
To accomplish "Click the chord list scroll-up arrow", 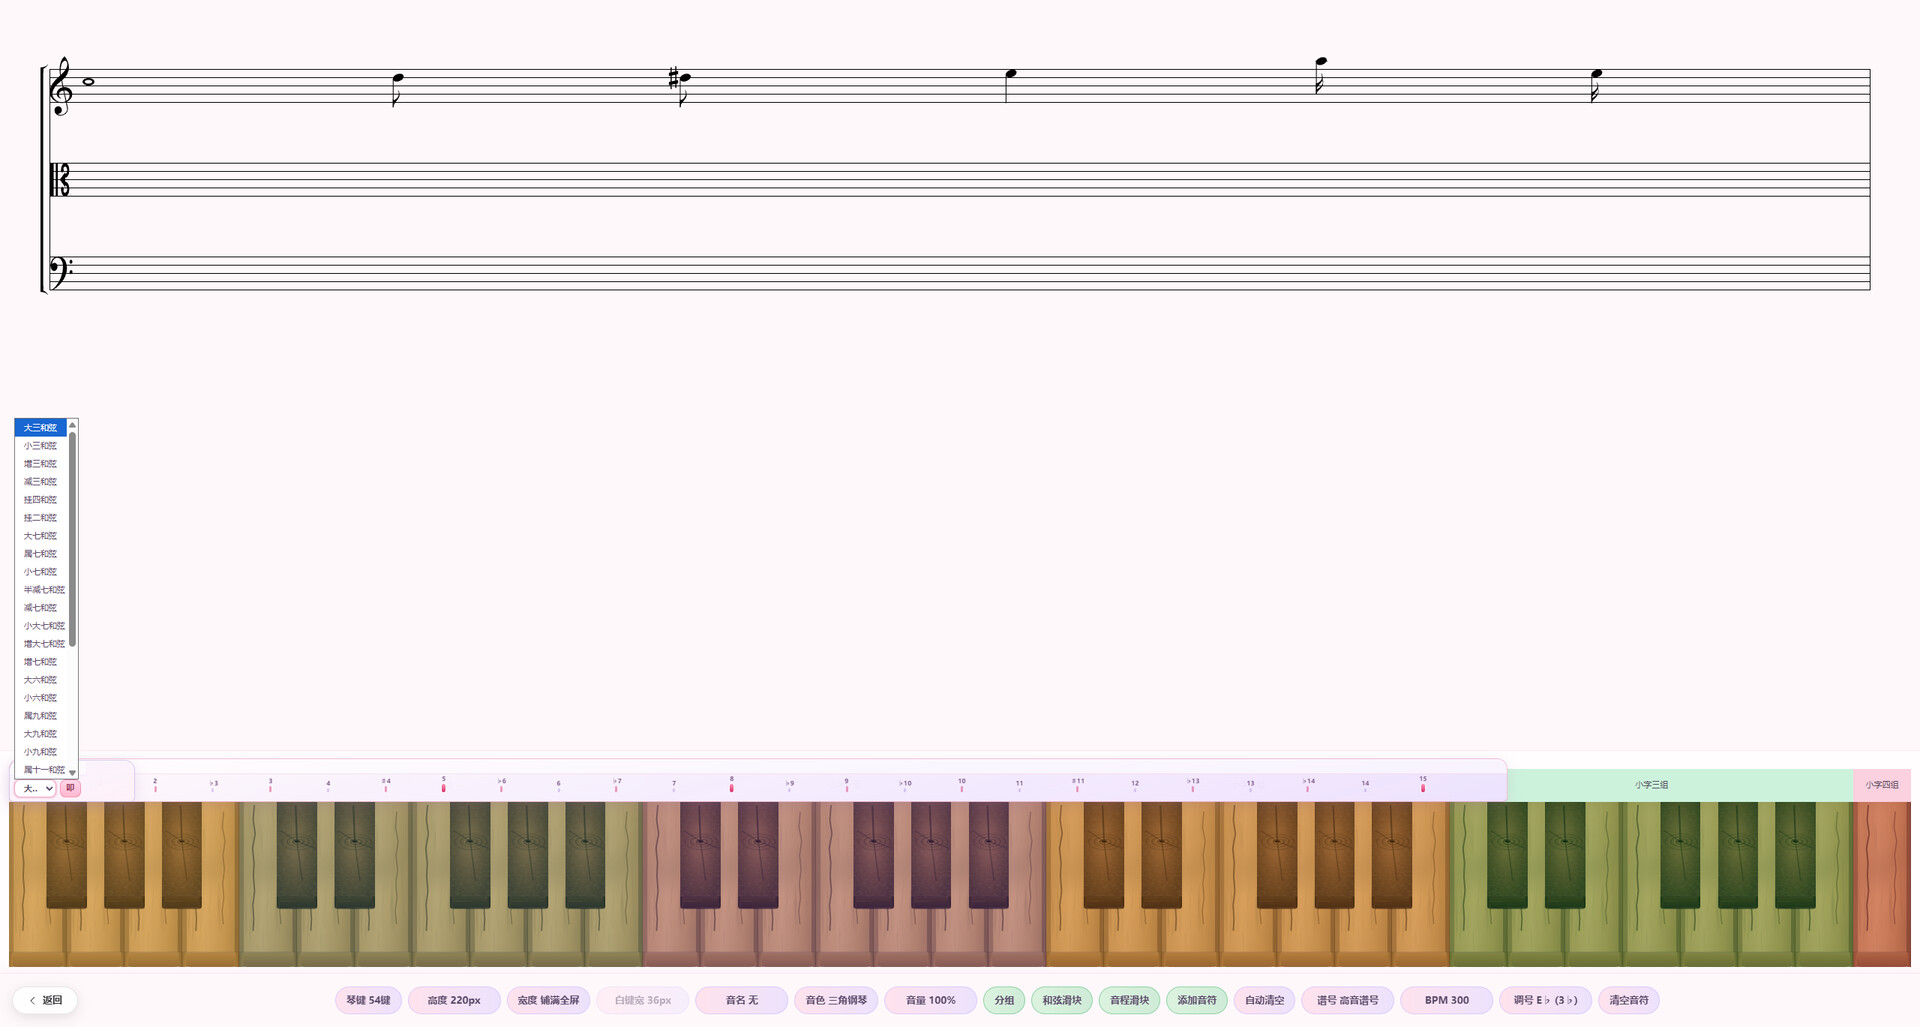I will 72,425.
